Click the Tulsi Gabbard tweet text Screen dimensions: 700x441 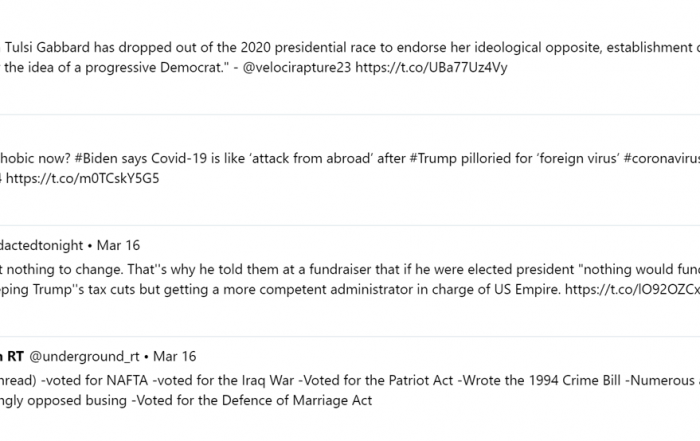[350, 58]
